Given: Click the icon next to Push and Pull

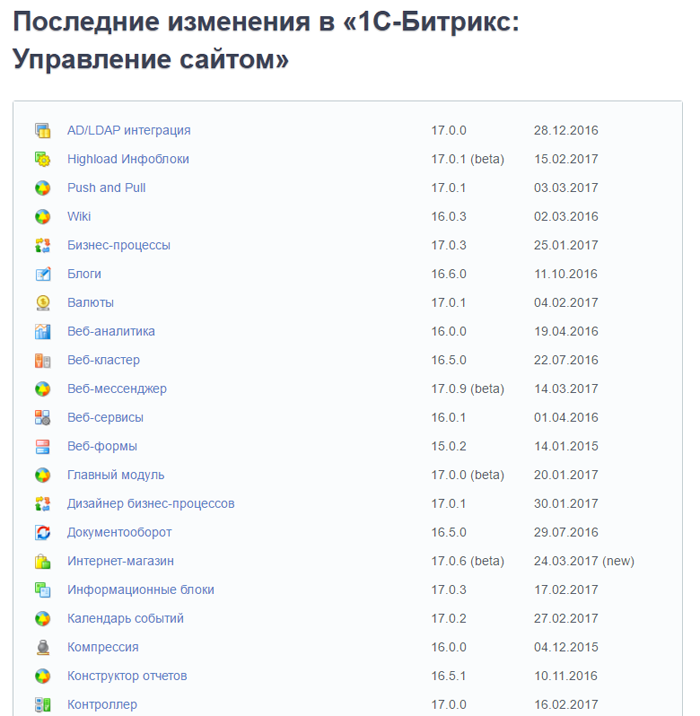Looking at the screenshot, I should pyautogui.click(x=43, y=188).
